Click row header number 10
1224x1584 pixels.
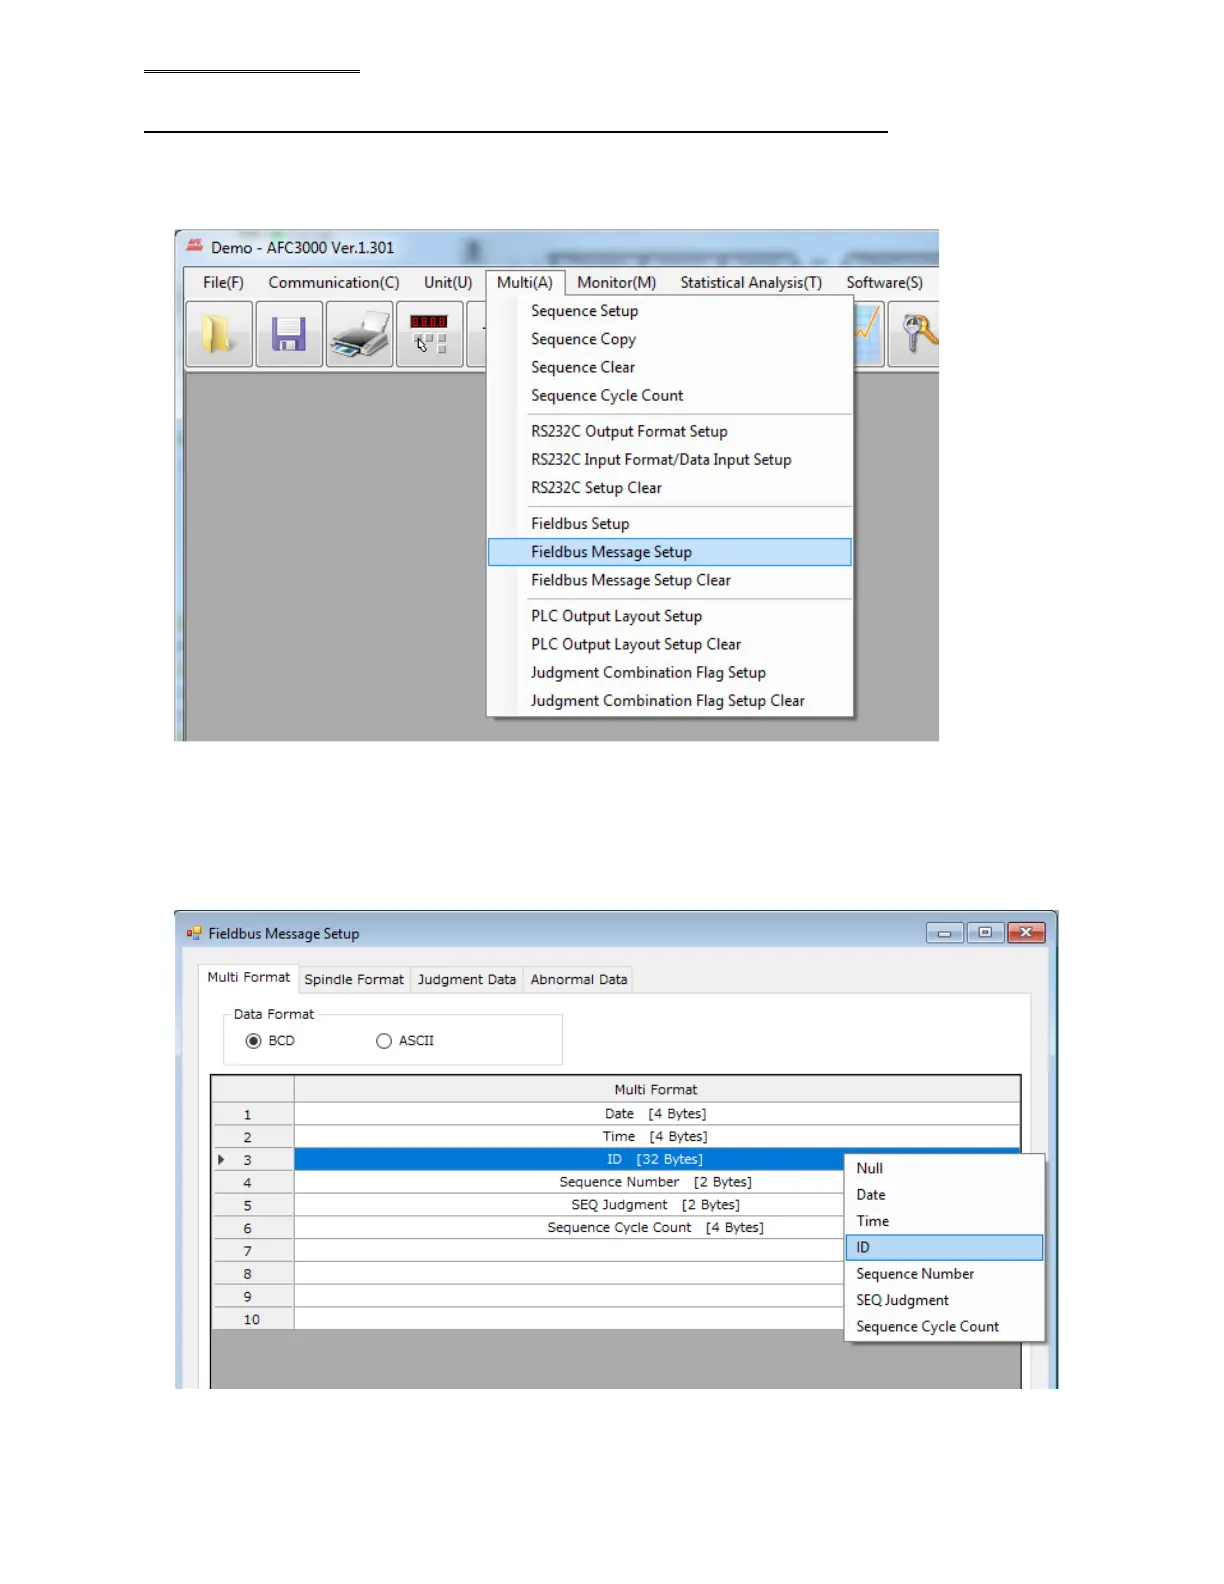tap(253, 1319)
